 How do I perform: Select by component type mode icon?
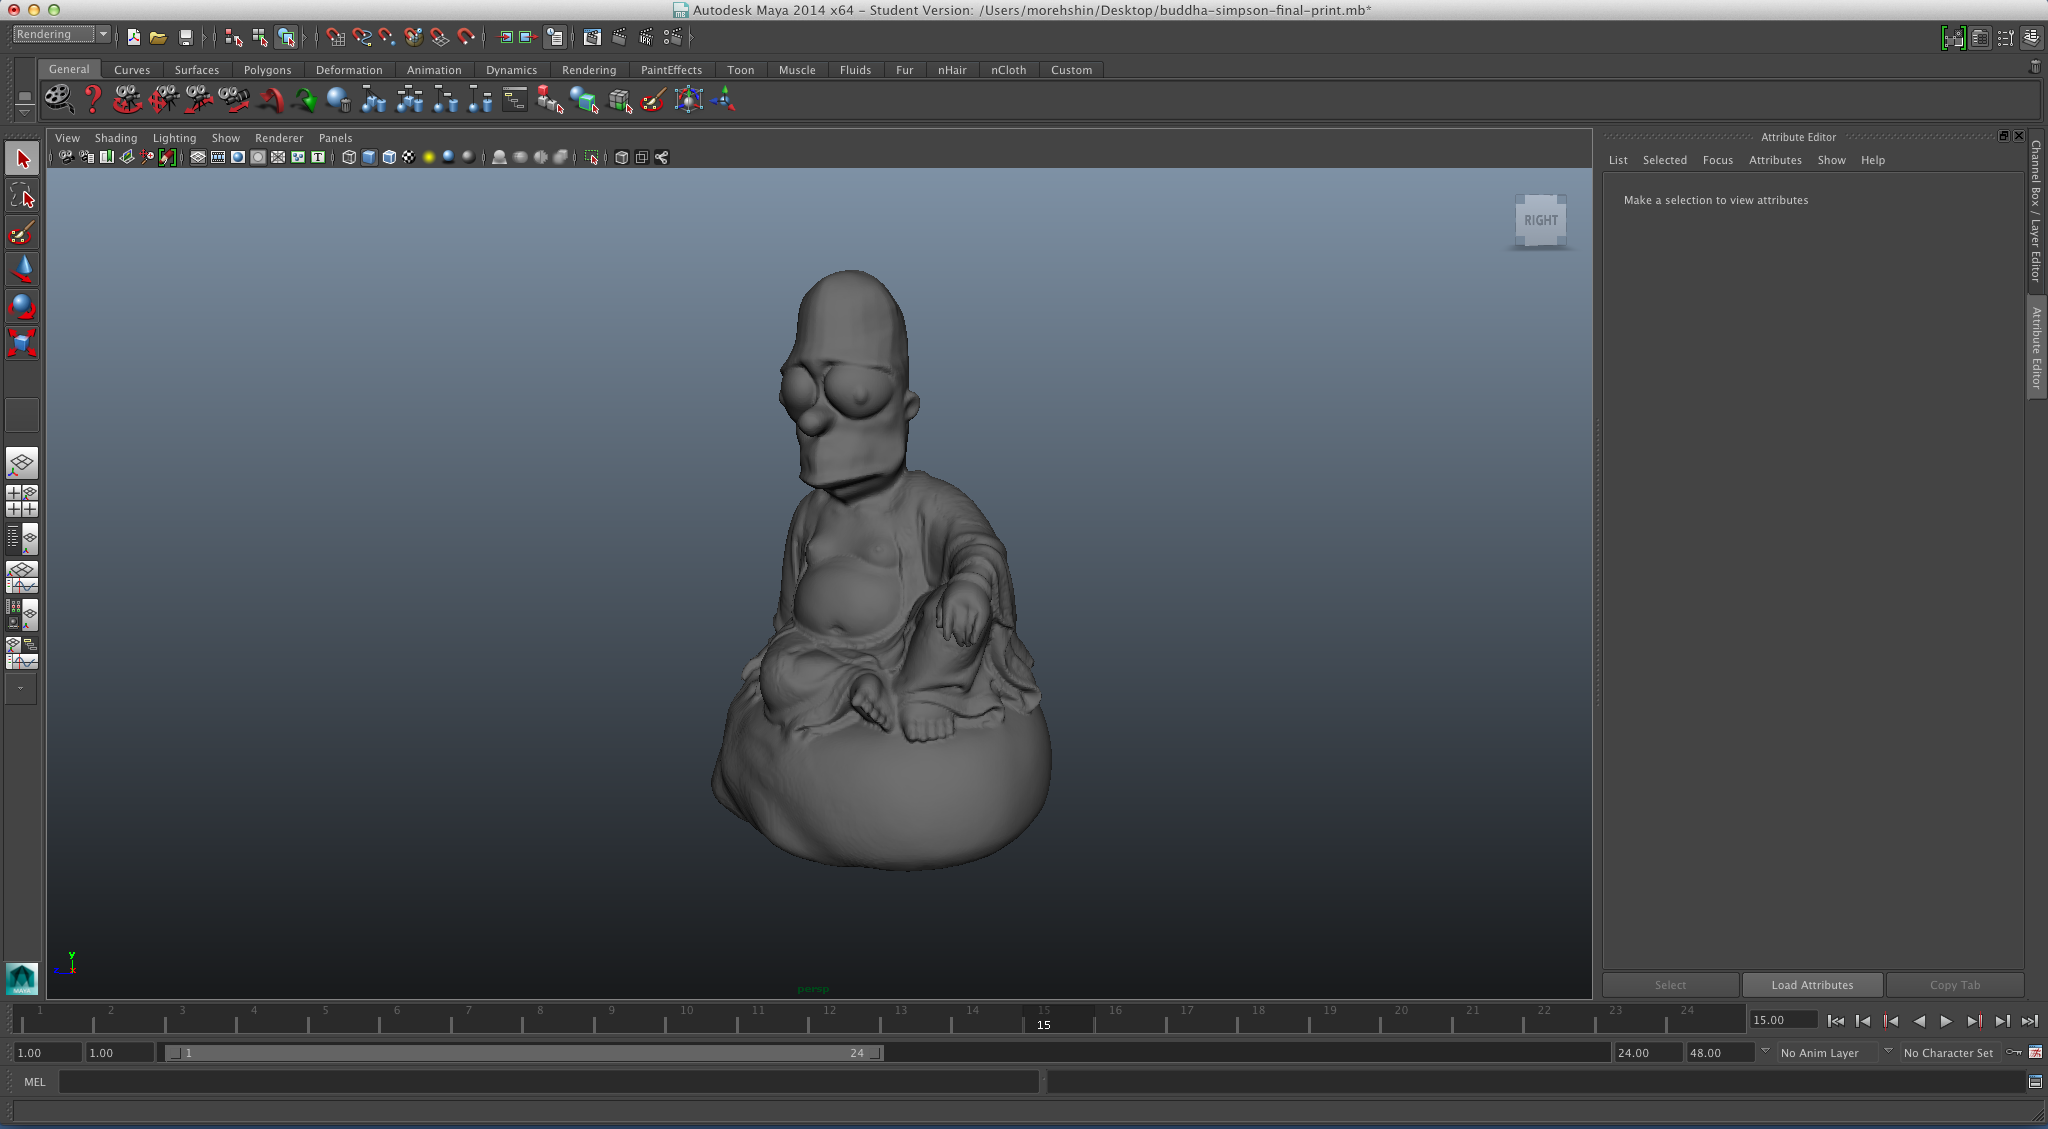click(286, 37)
